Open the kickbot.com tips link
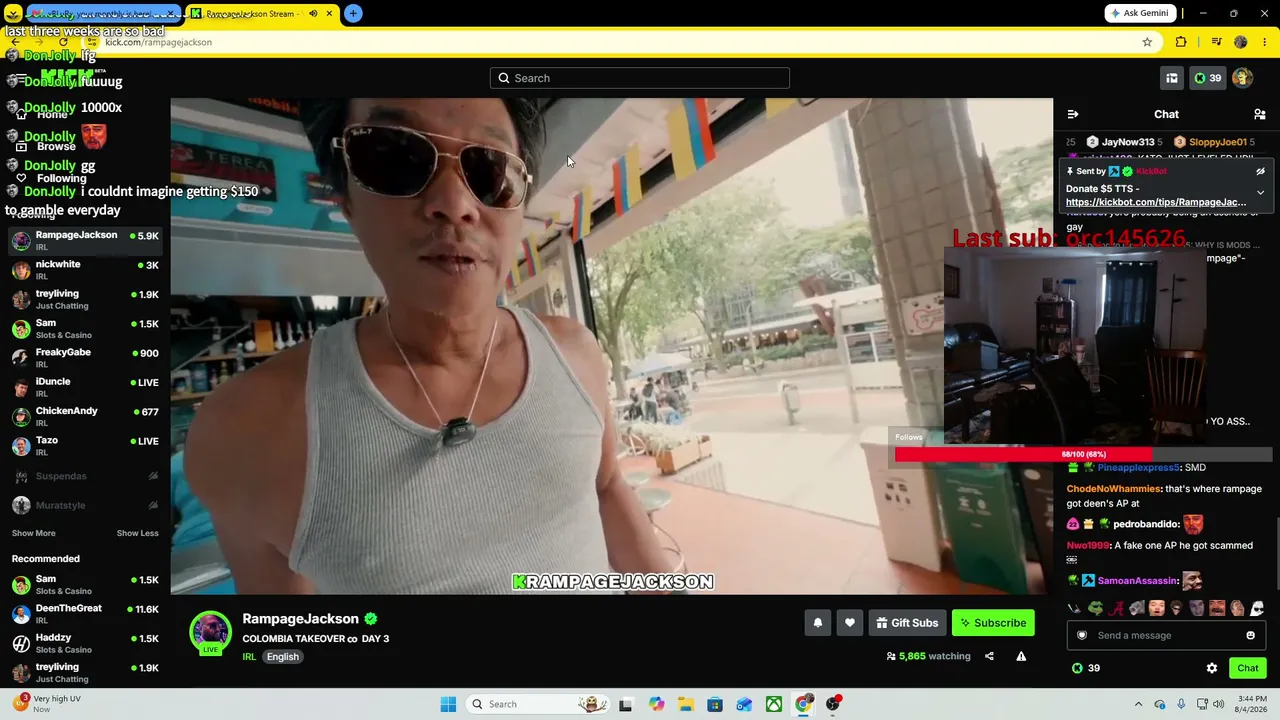1280x720 pixels. tap(1156, 202)
